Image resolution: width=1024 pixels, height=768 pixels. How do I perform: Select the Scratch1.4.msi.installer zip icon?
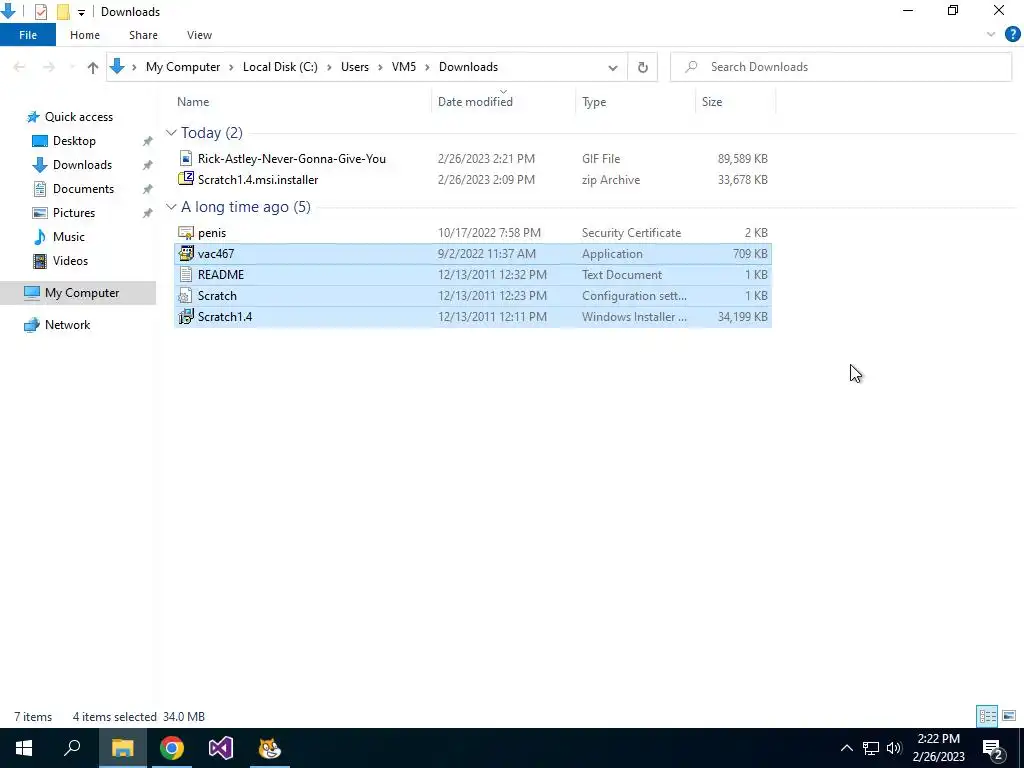click(186, 180)
